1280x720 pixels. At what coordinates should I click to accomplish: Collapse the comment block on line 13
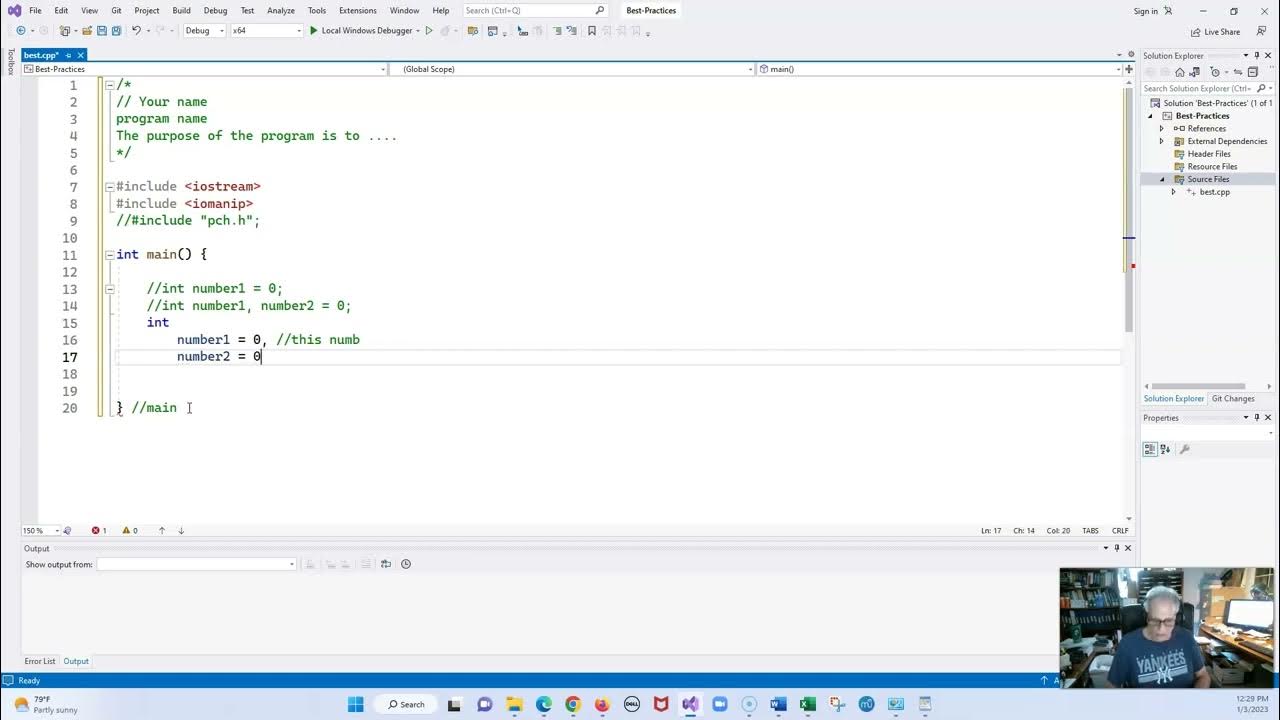pyautogui.click(x=110, y=289)
